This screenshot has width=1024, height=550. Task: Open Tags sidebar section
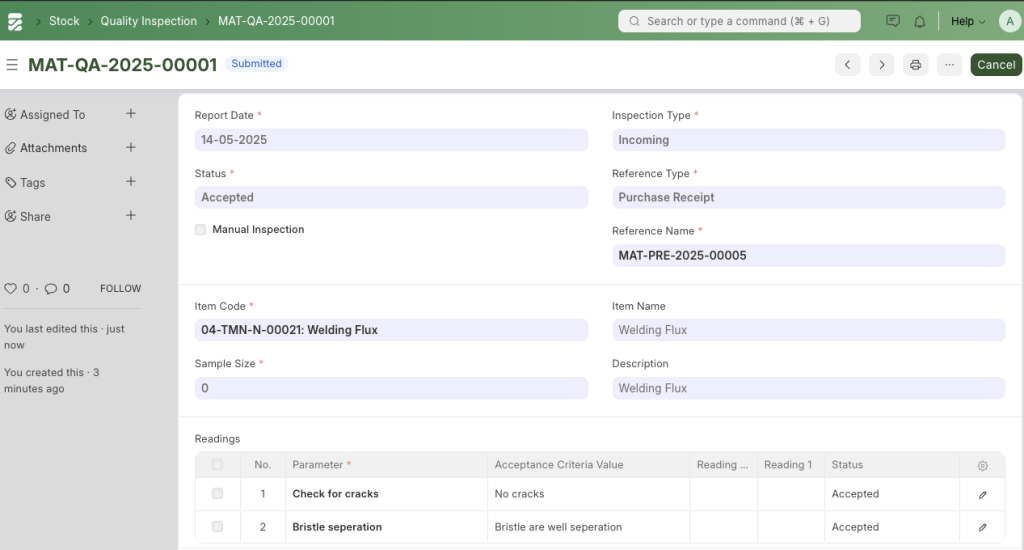[x=33, y=182]
